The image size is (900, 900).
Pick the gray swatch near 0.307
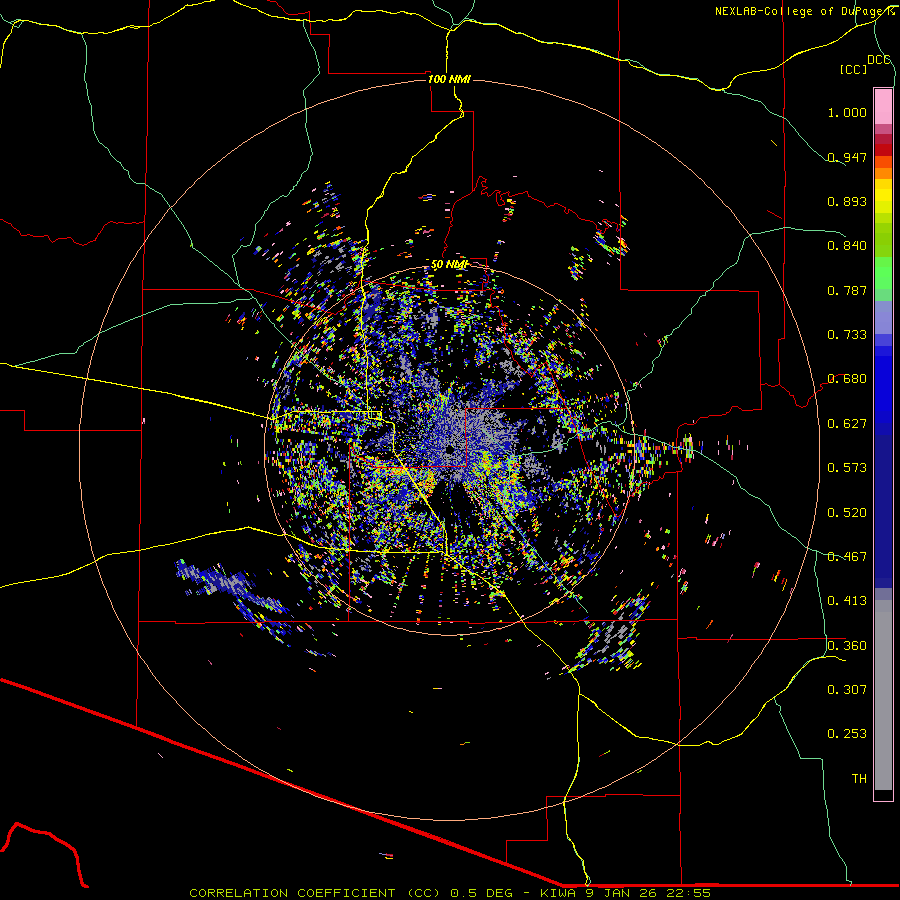[x=883, y=695]
